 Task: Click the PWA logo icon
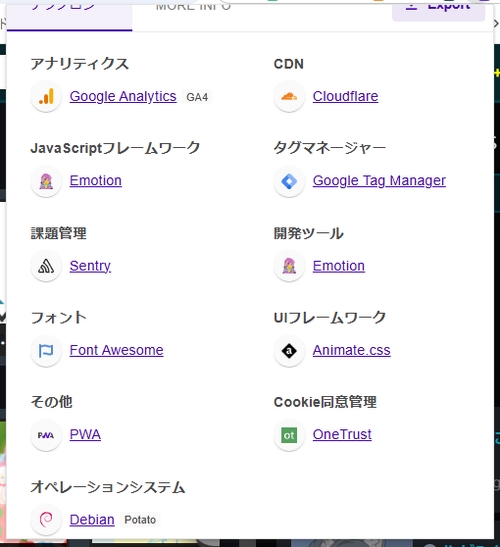point(46,435)
